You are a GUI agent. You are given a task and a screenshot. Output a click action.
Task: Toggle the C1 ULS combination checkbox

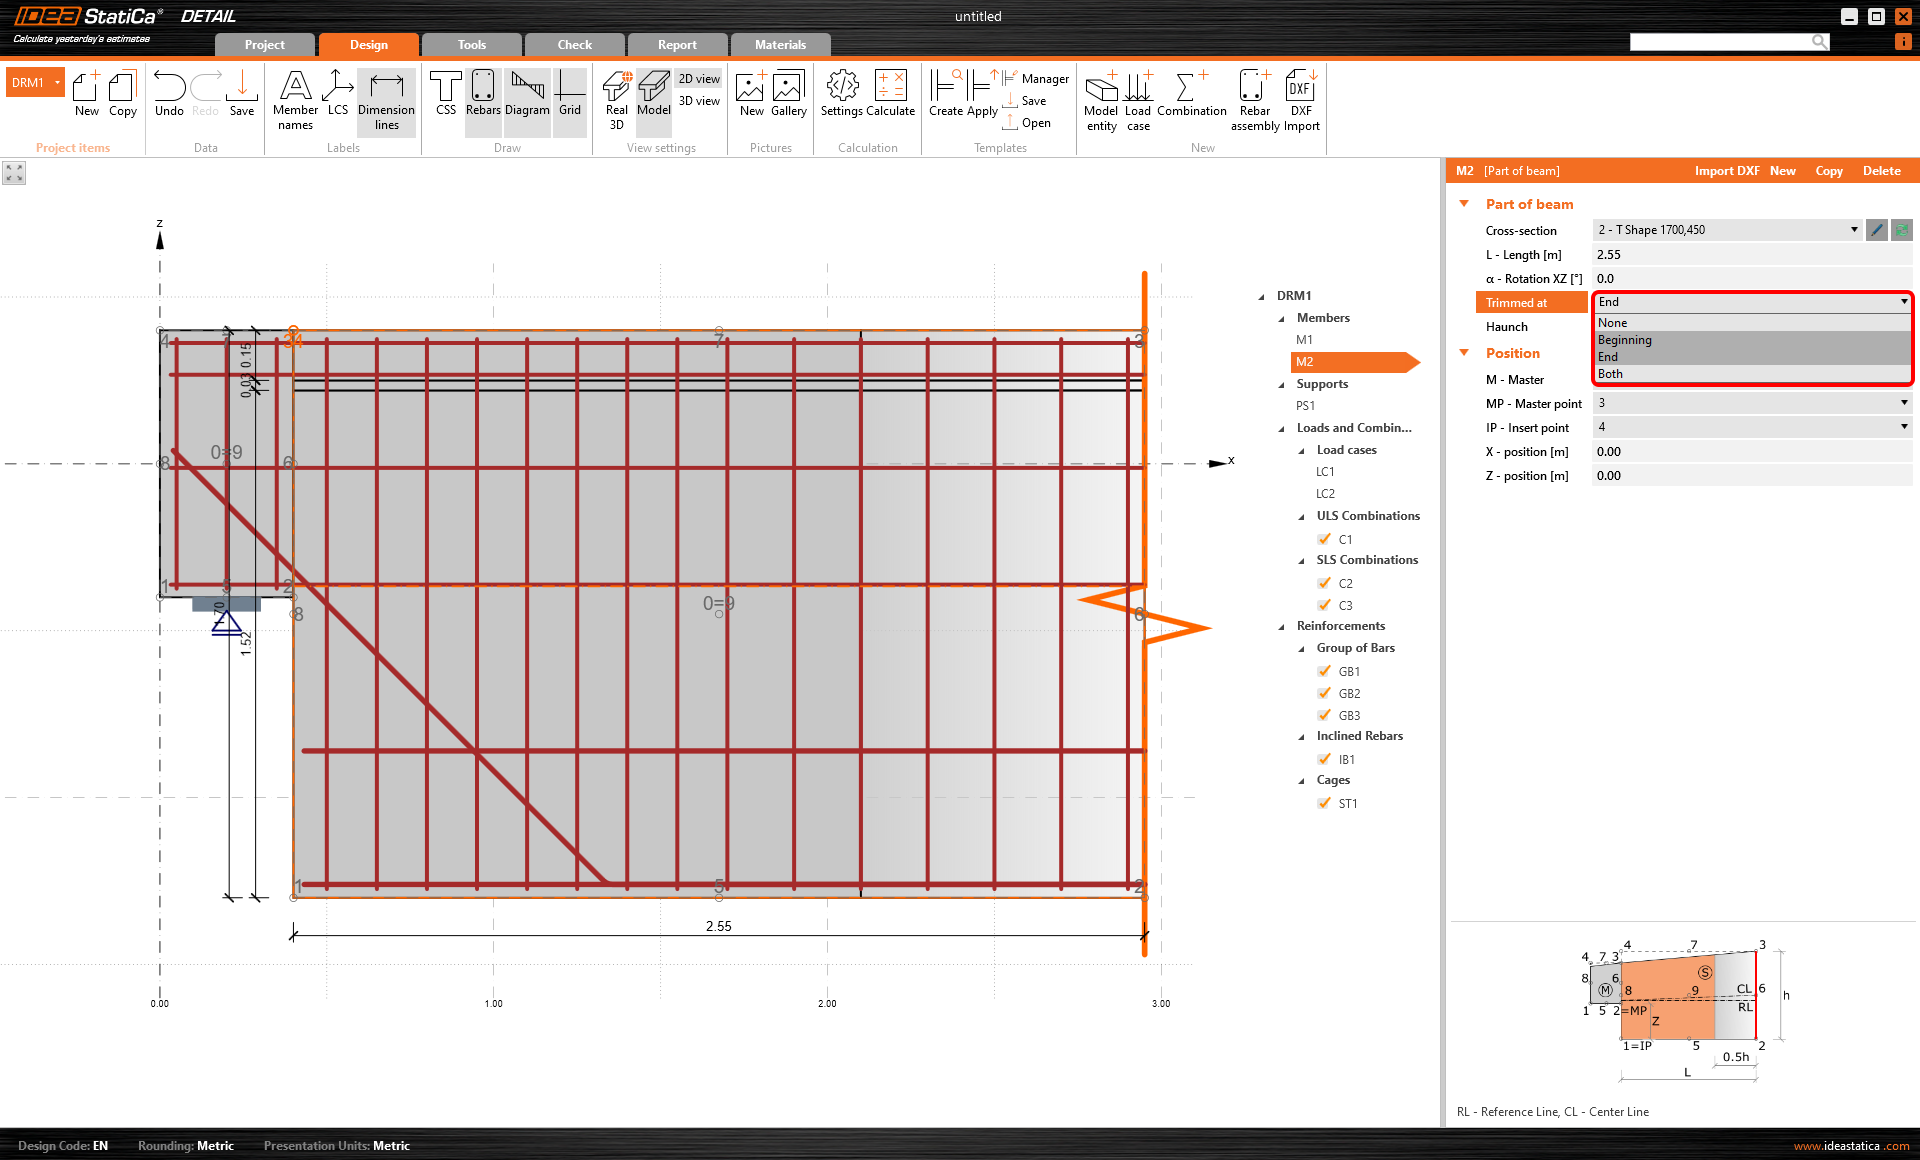tap(1324, 539)
